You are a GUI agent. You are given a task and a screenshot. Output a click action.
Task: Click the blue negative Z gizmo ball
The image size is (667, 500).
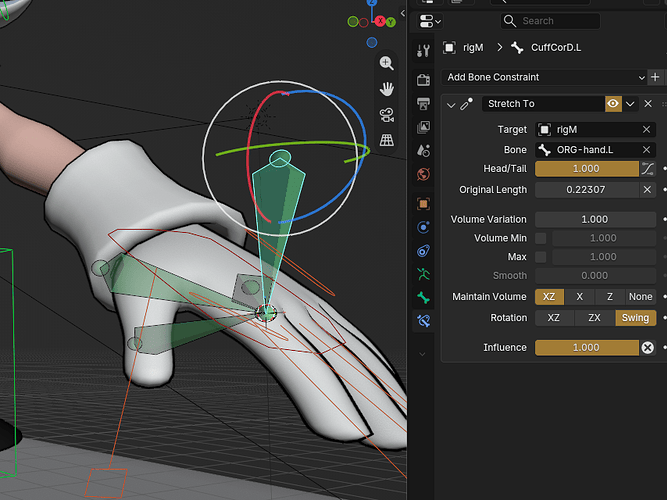[x=372, y=43]
